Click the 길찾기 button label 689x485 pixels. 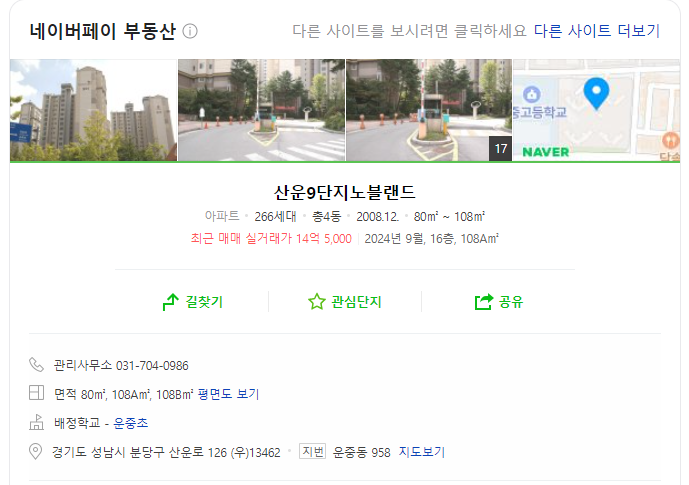pyautogui.click(x=204, y=302)
